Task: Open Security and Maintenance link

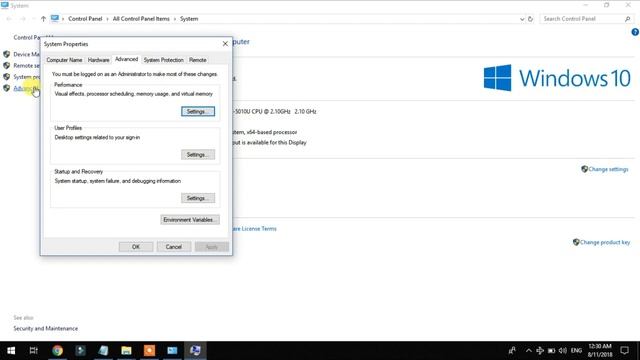Action: [x=46, y=329]
